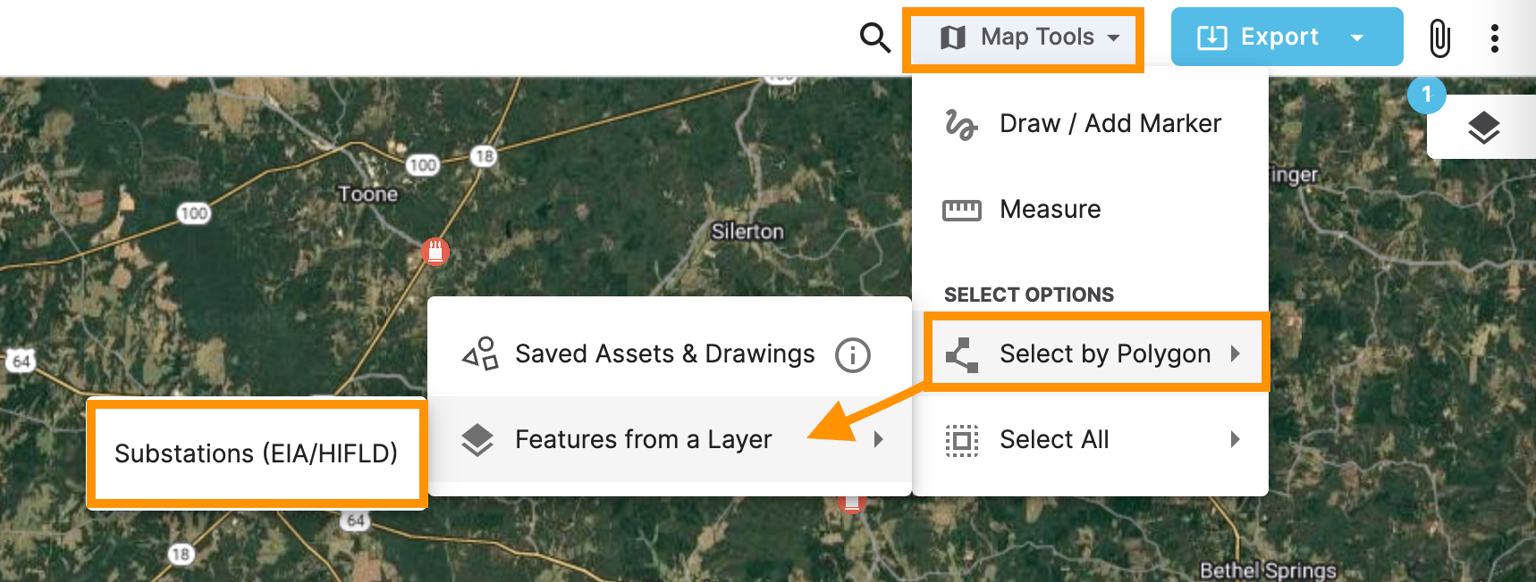The width and height of the screenshot is (1536, 582).
Task: Open the Export dropdown arrow
Action: click(x=1357, y=36)
